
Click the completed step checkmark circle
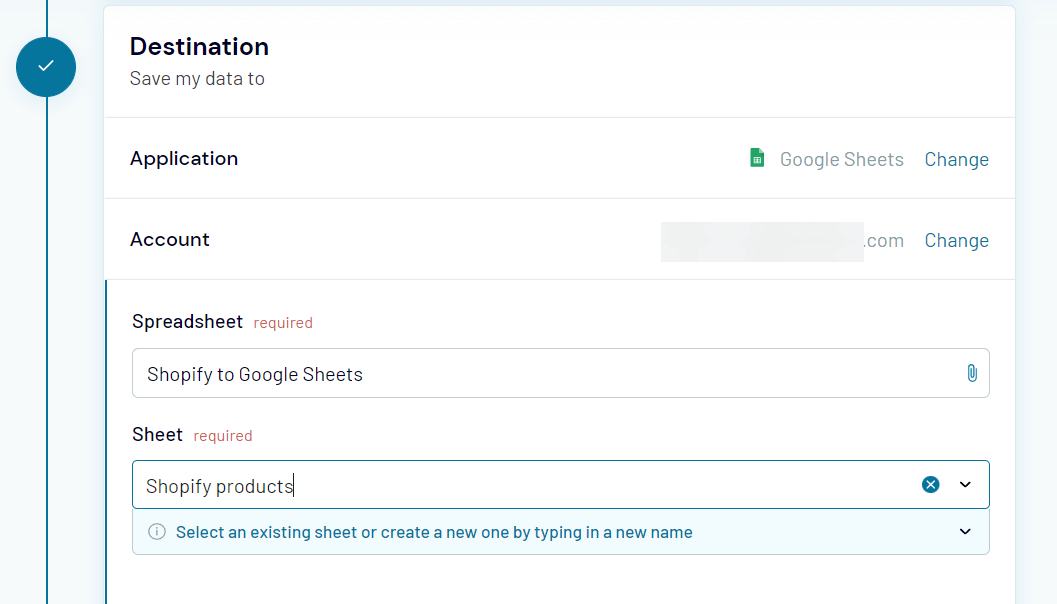pyautogui.click(x=46, y=66)
